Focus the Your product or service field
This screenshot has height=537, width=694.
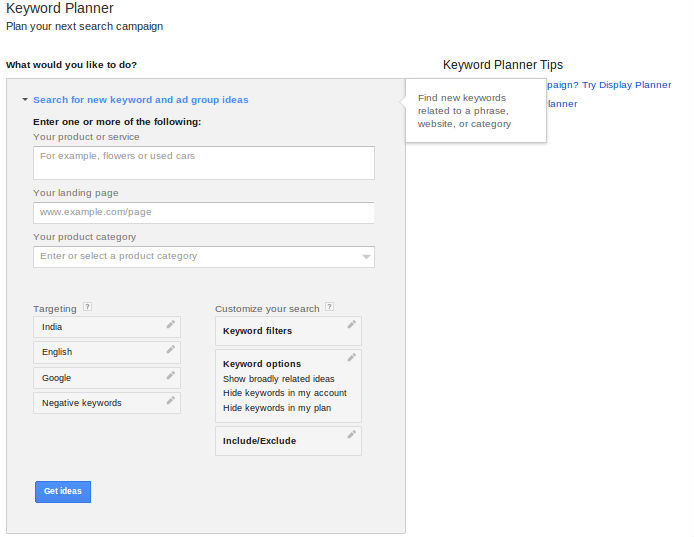203,163
